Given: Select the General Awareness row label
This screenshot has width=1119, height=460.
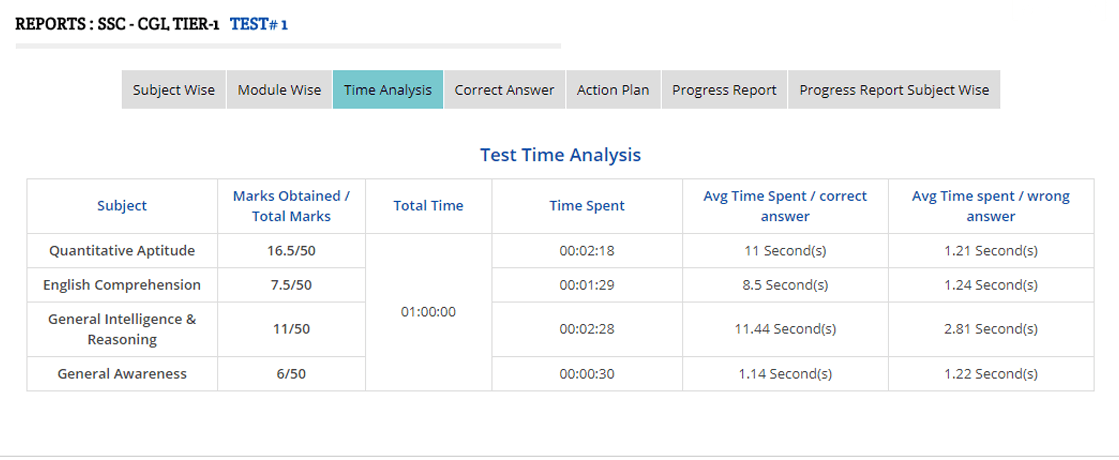Looking at the screenshot, I should click(122, 374).
